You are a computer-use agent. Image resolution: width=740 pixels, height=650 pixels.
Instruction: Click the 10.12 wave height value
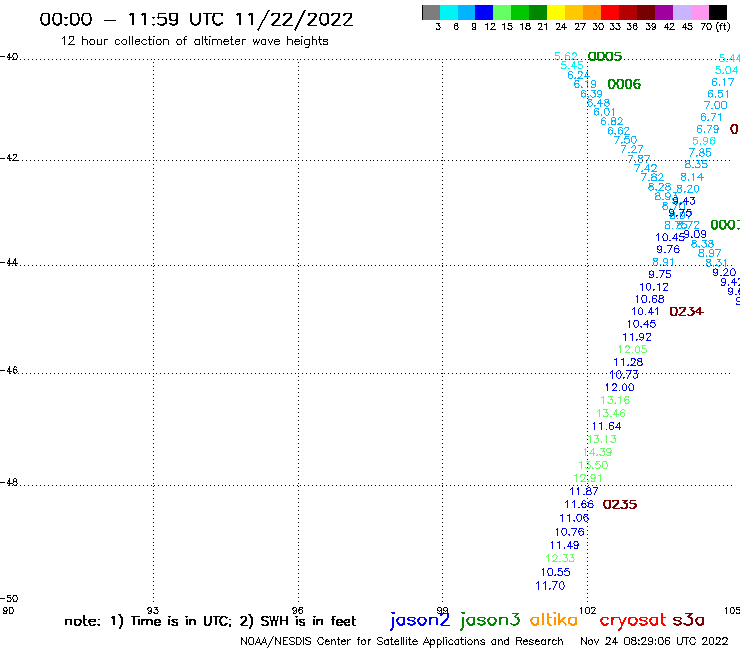(654, 287)
